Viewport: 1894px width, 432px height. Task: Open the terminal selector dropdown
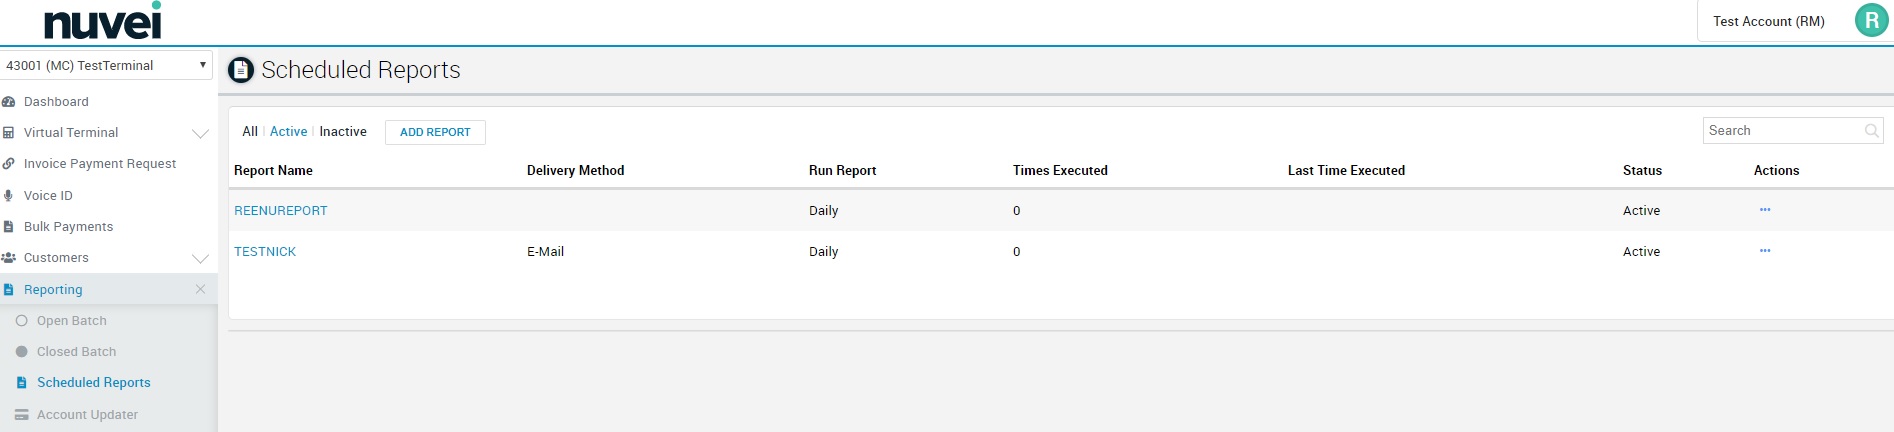coord(107,65)
